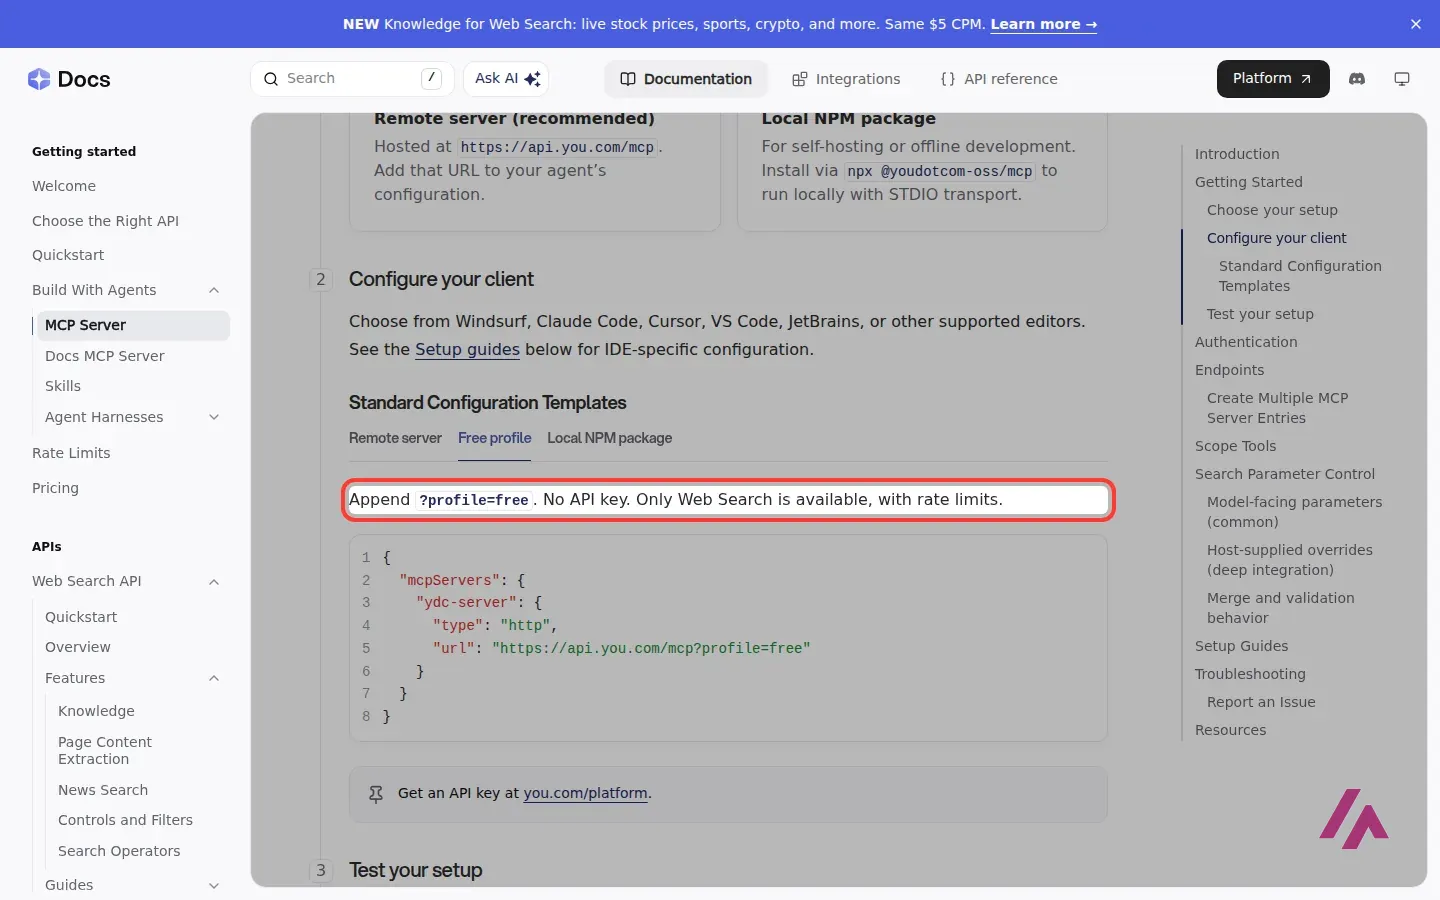Open Page Content Extraction page
1440x900 pixels.
pos(105,750)
